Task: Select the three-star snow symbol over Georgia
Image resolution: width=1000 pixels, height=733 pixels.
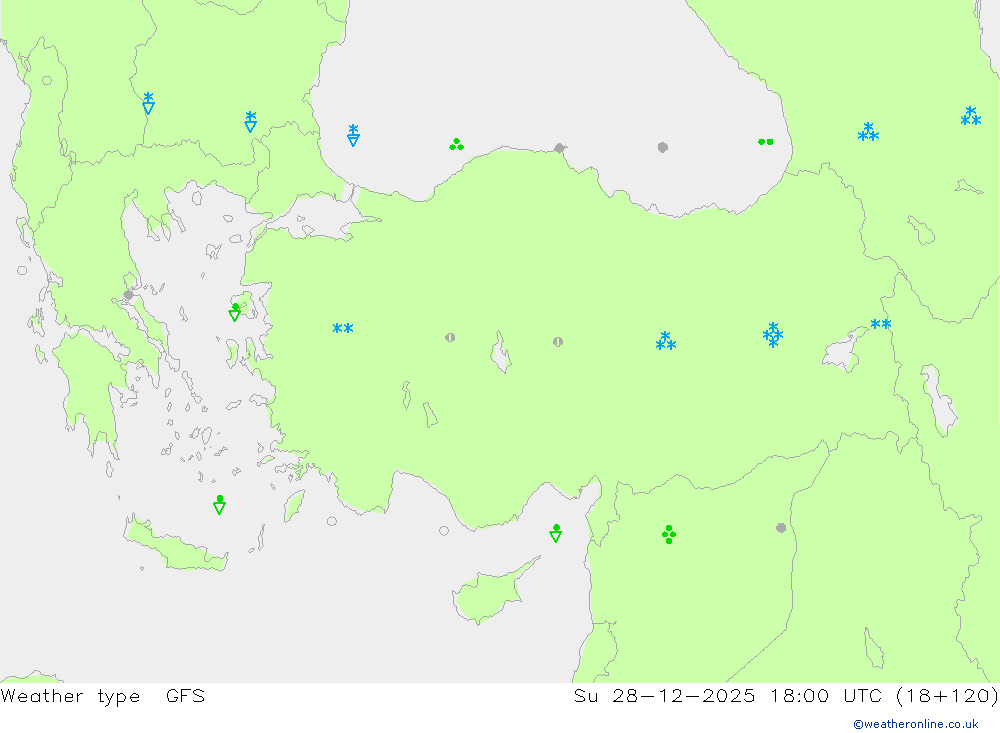Action: [x=868, y=132]
